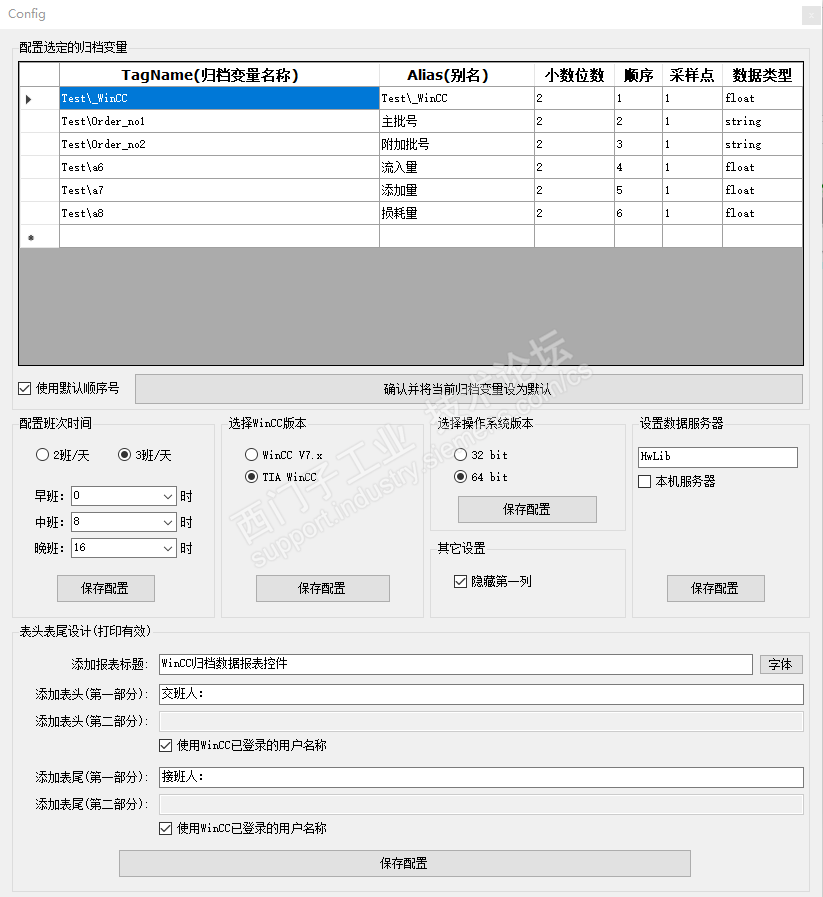Screen dimensions: 823x897
Task: Open the 早班 hour dropdown
Action: click(168, 496)
